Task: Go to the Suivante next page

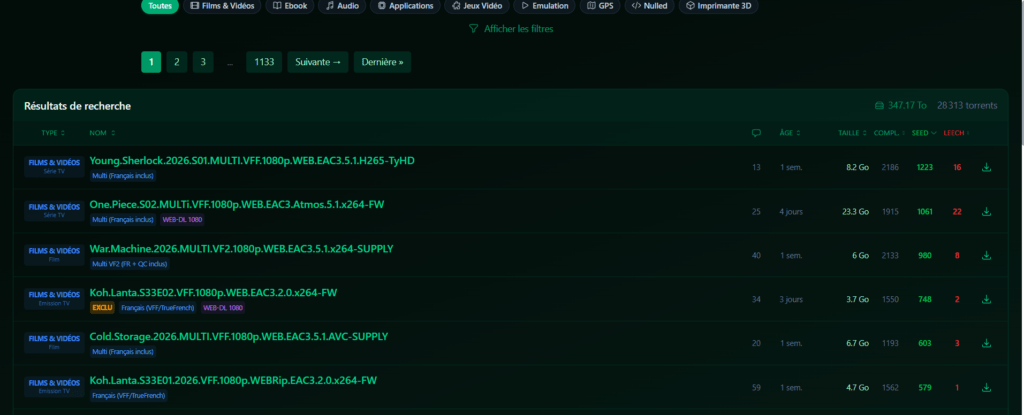Action: point(320,62)
